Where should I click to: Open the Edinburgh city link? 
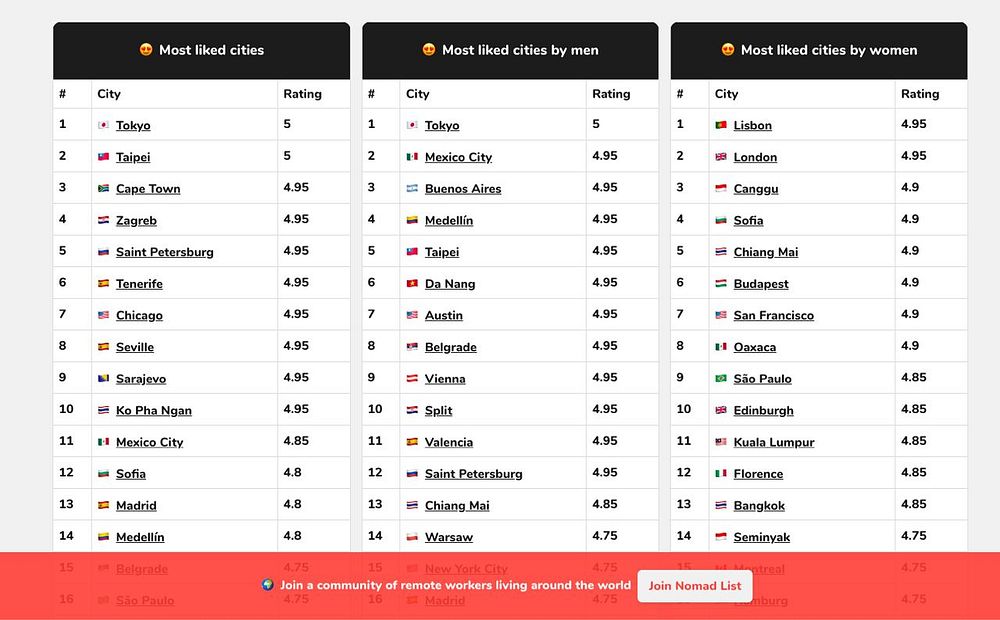[763, 410]
